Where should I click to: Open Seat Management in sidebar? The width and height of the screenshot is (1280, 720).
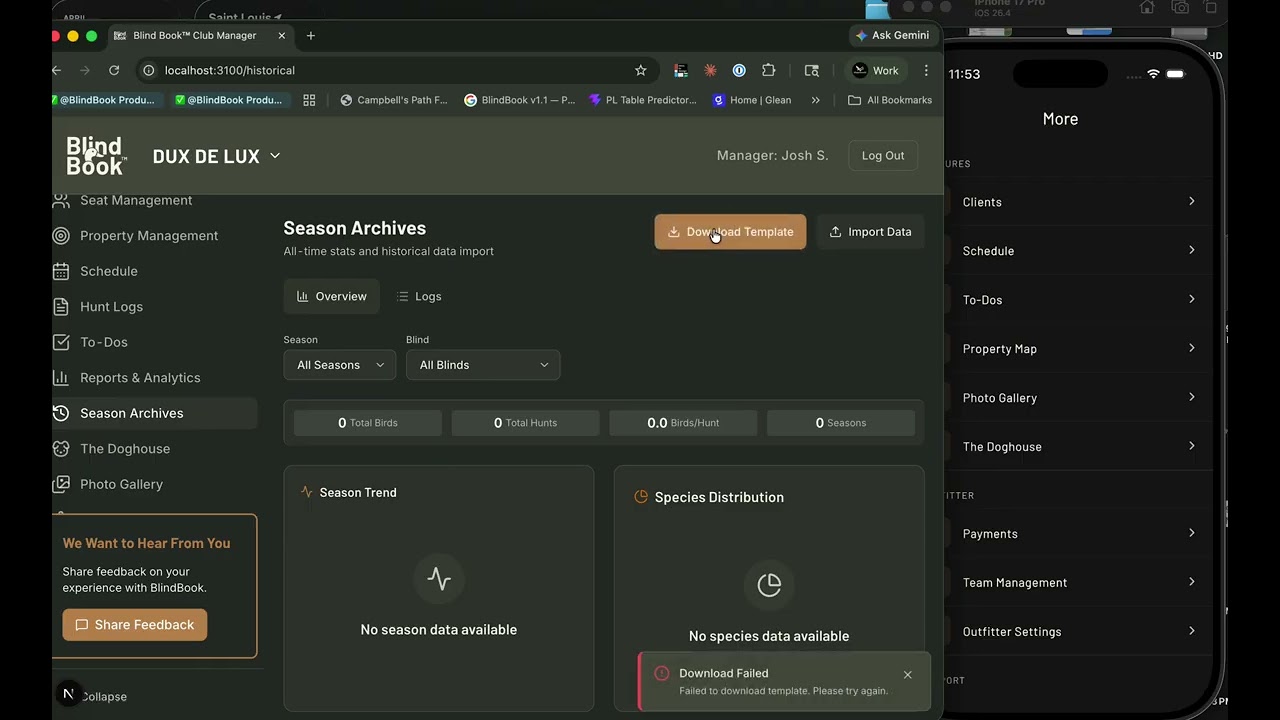155,200
